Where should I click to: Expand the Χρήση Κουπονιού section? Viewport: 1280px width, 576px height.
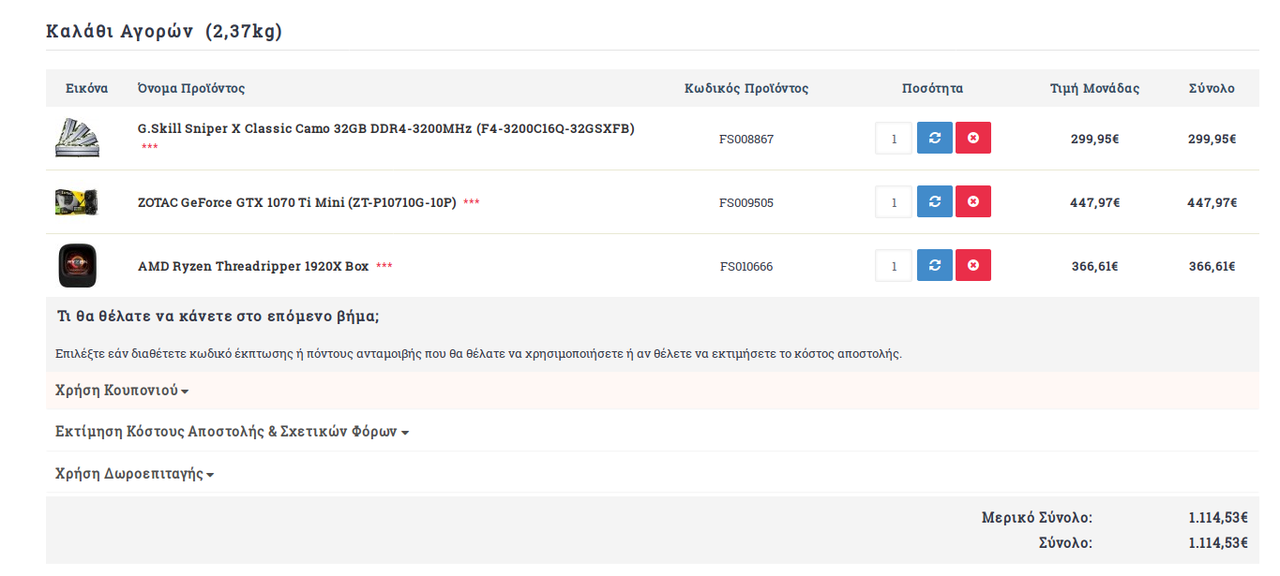[122, 390]
